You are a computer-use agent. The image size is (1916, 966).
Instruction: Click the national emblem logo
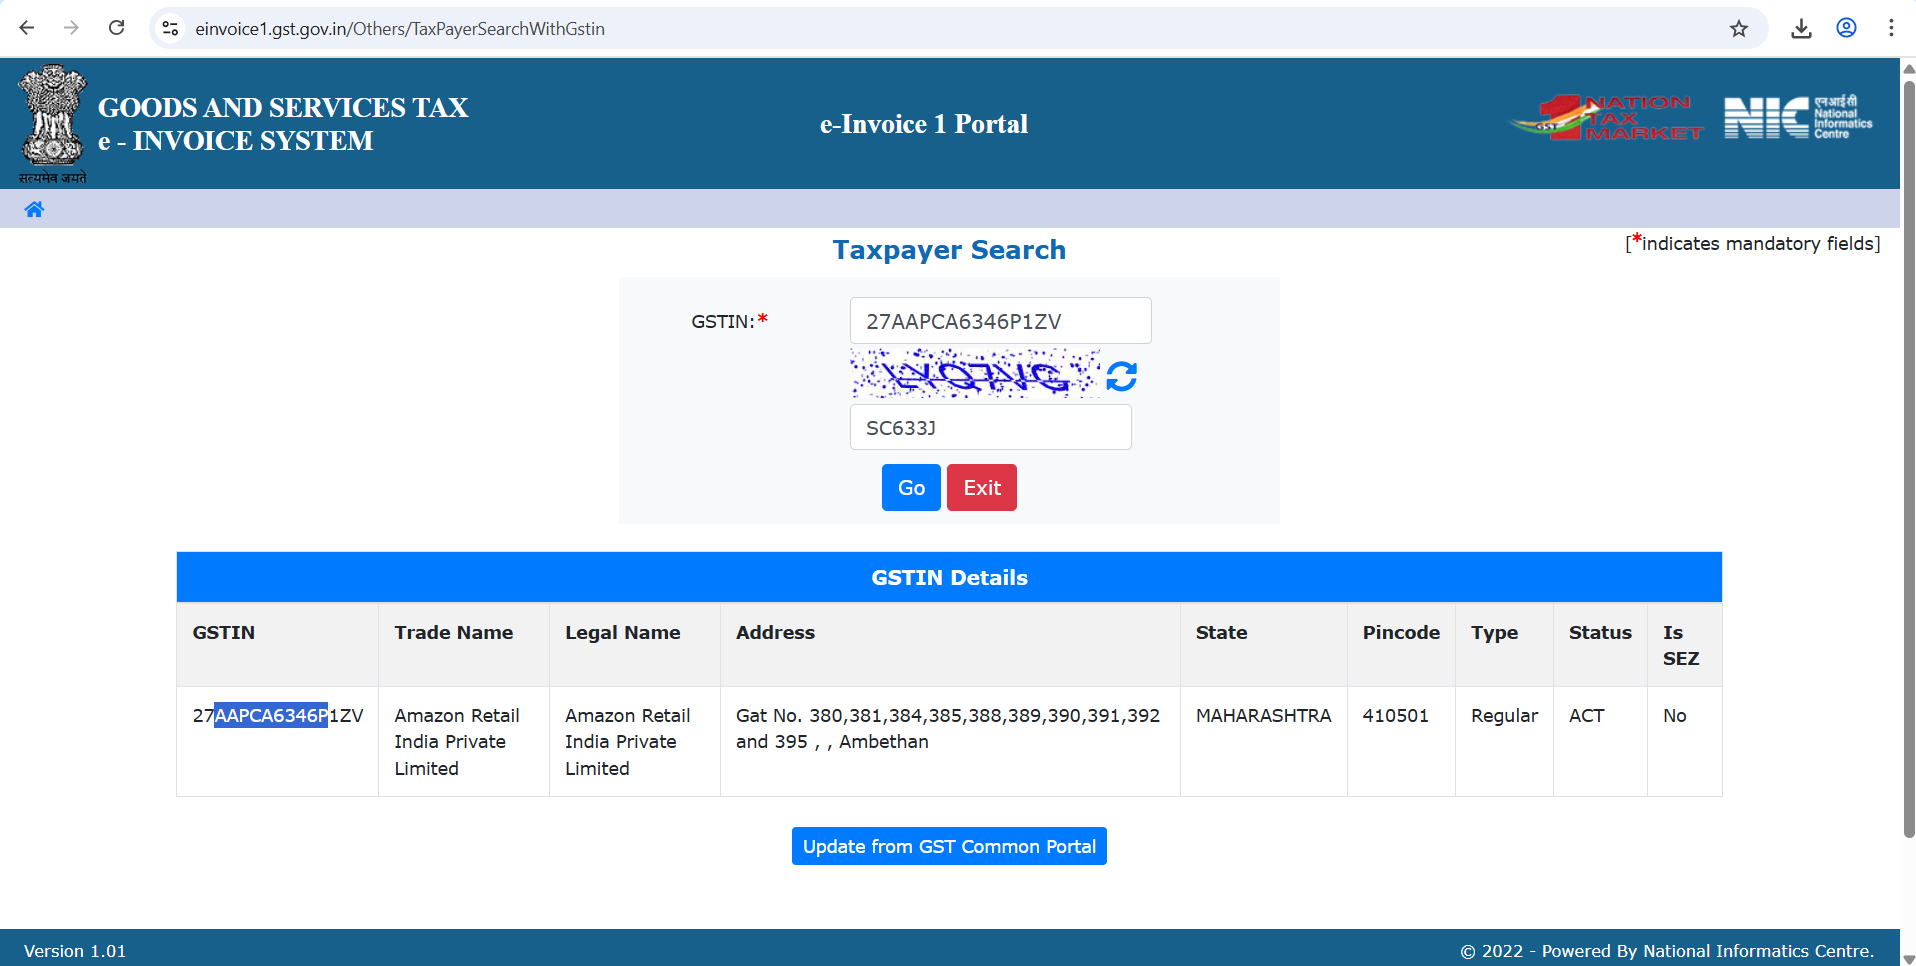(53, 124)
